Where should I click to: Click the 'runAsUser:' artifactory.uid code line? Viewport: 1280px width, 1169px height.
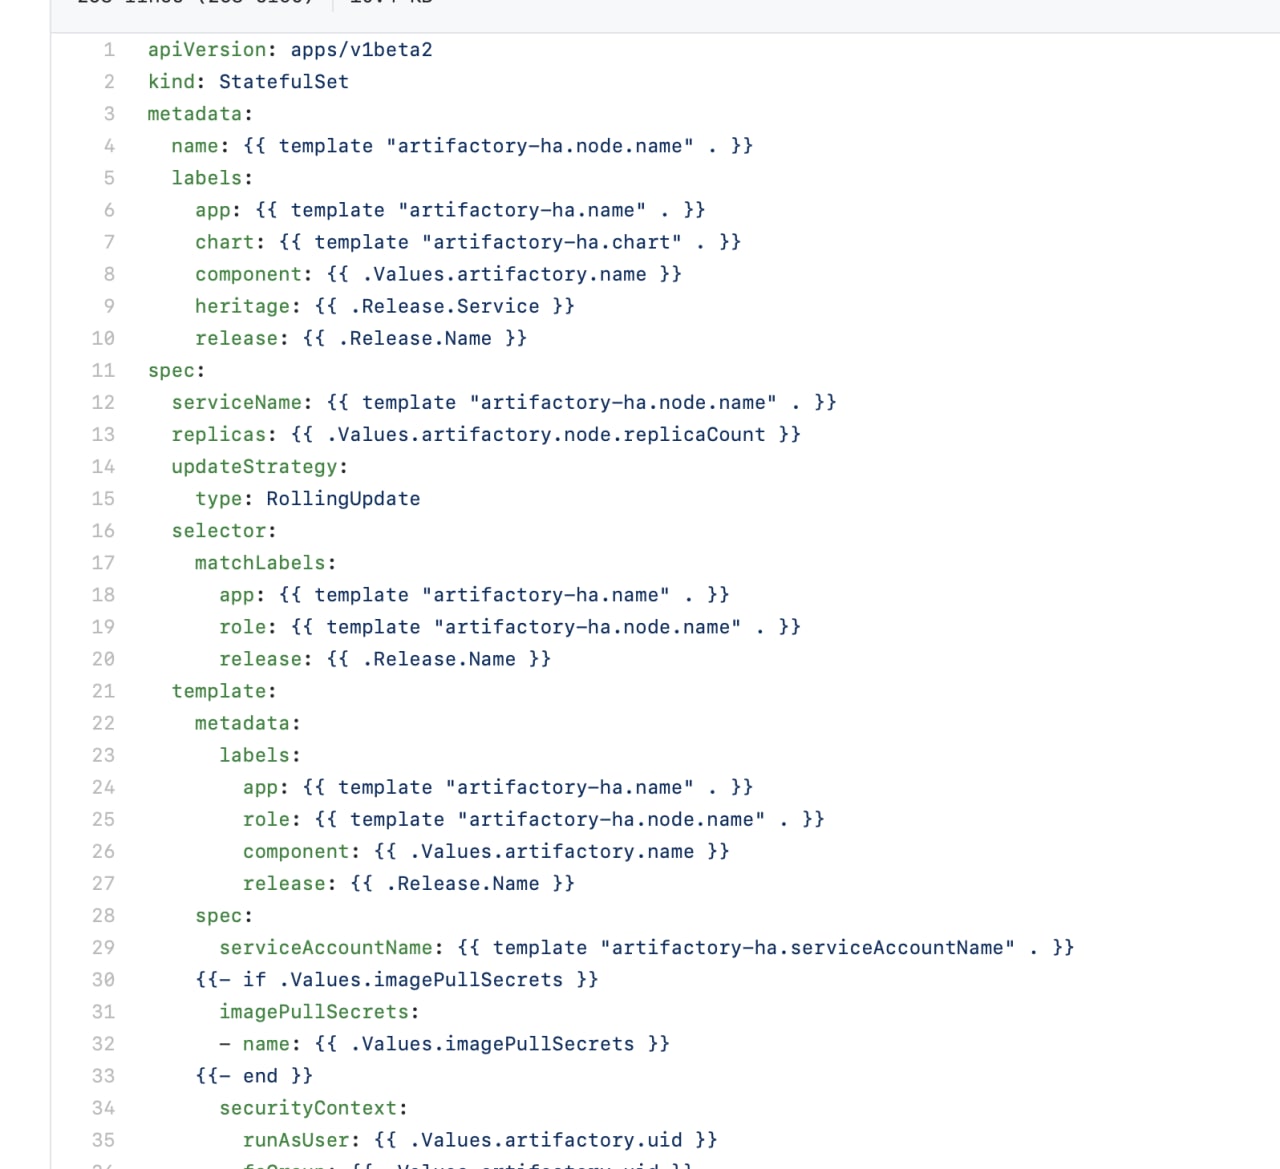[480, 1140]
